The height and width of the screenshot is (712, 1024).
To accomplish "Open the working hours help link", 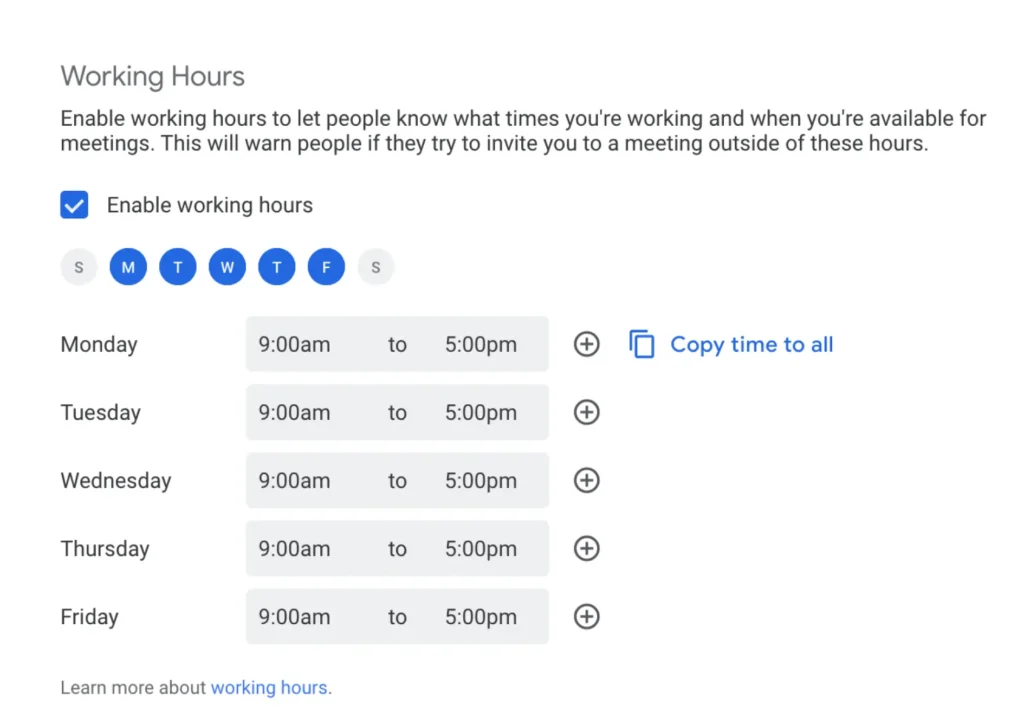I will (270, 687).
